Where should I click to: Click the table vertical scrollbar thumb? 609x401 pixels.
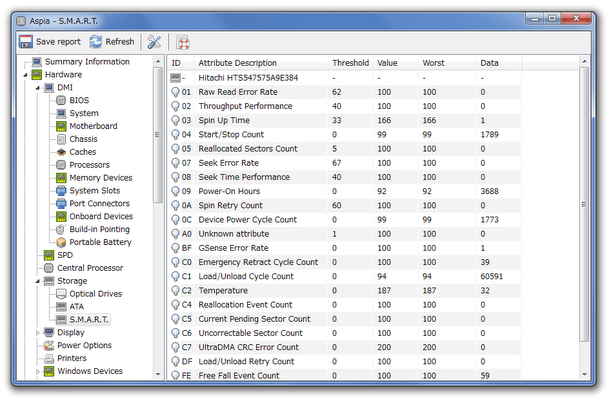pos(584,204)
